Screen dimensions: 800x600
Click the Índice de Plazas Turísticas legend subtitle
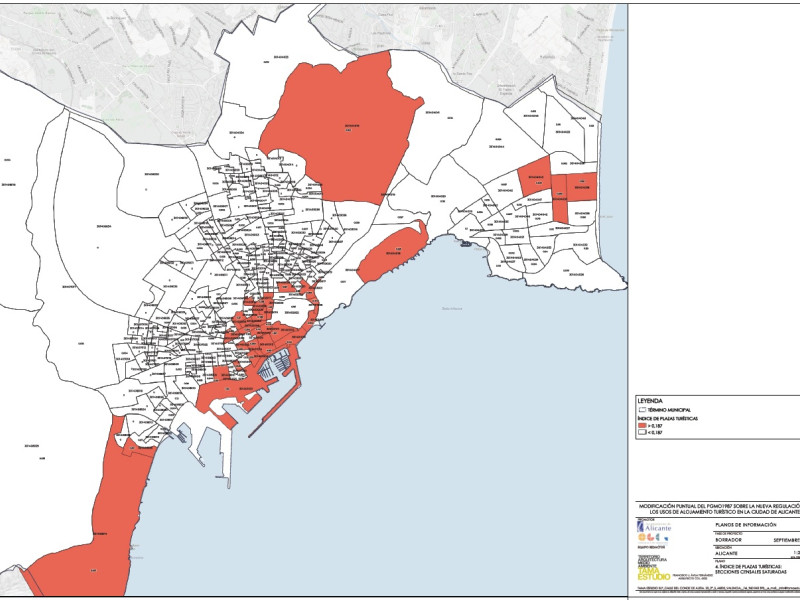pos(667,418)
